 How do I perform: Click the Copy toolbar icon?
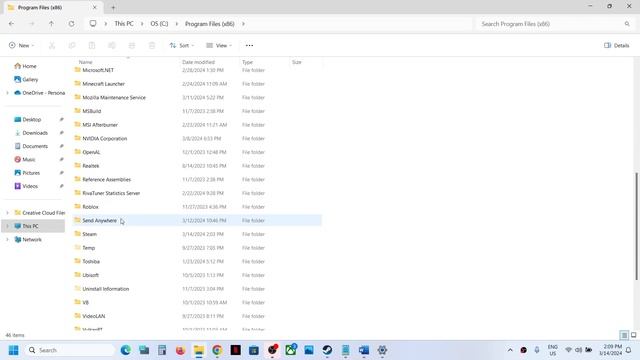[72, 45]
